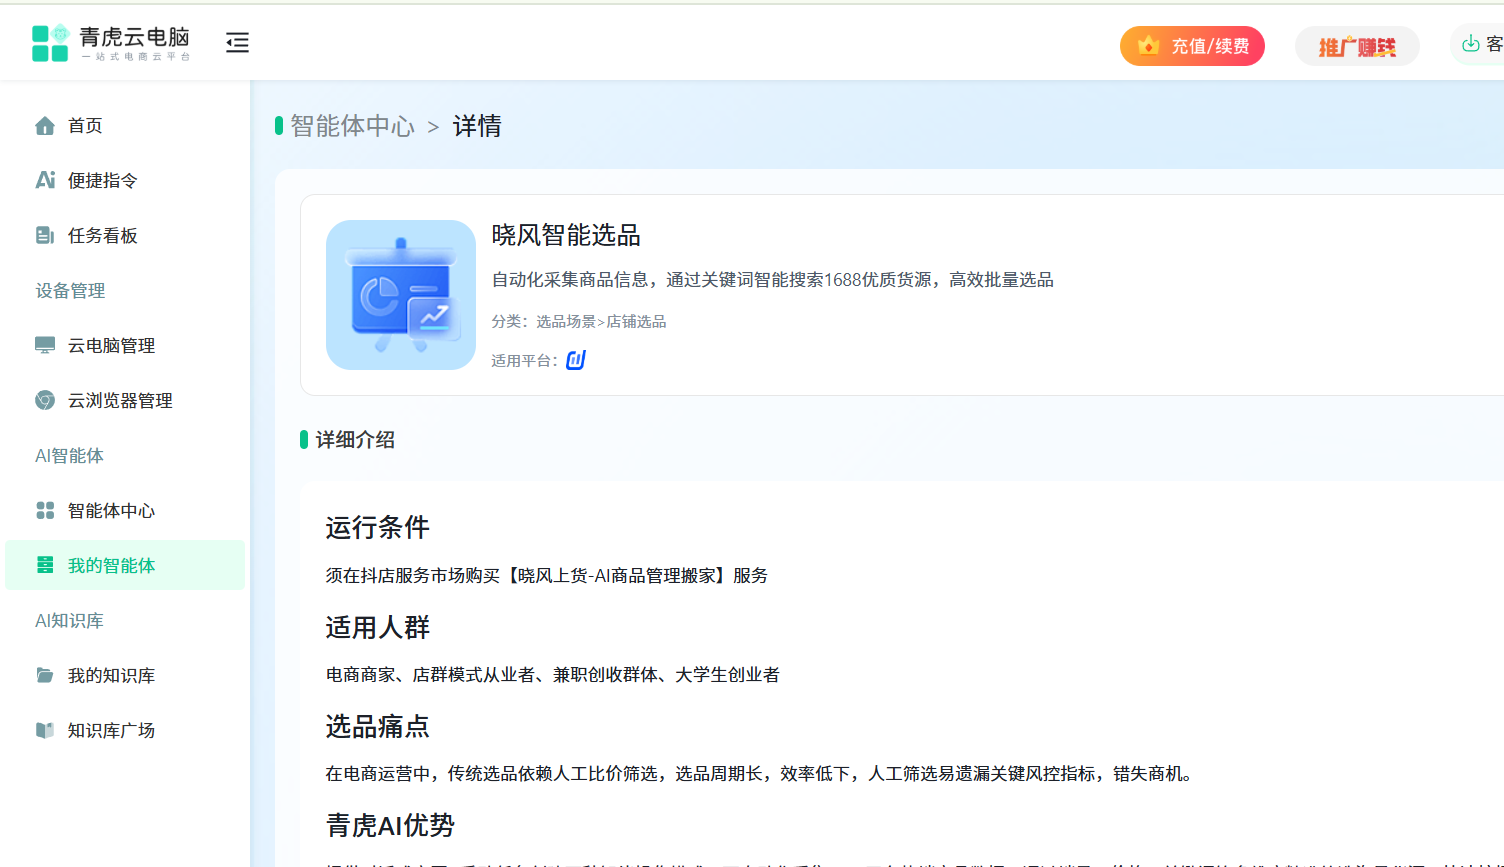
Task: Click the AI智能体 section label
Action: click(70, 456)
